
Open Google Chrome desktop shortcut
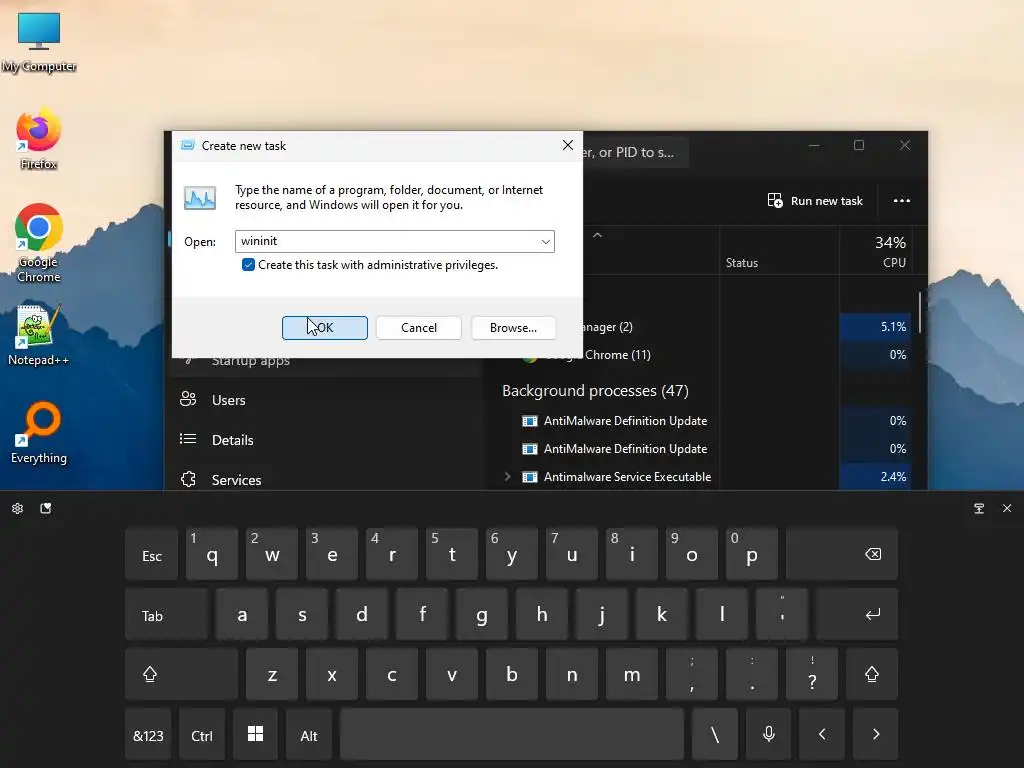[39, 242]
